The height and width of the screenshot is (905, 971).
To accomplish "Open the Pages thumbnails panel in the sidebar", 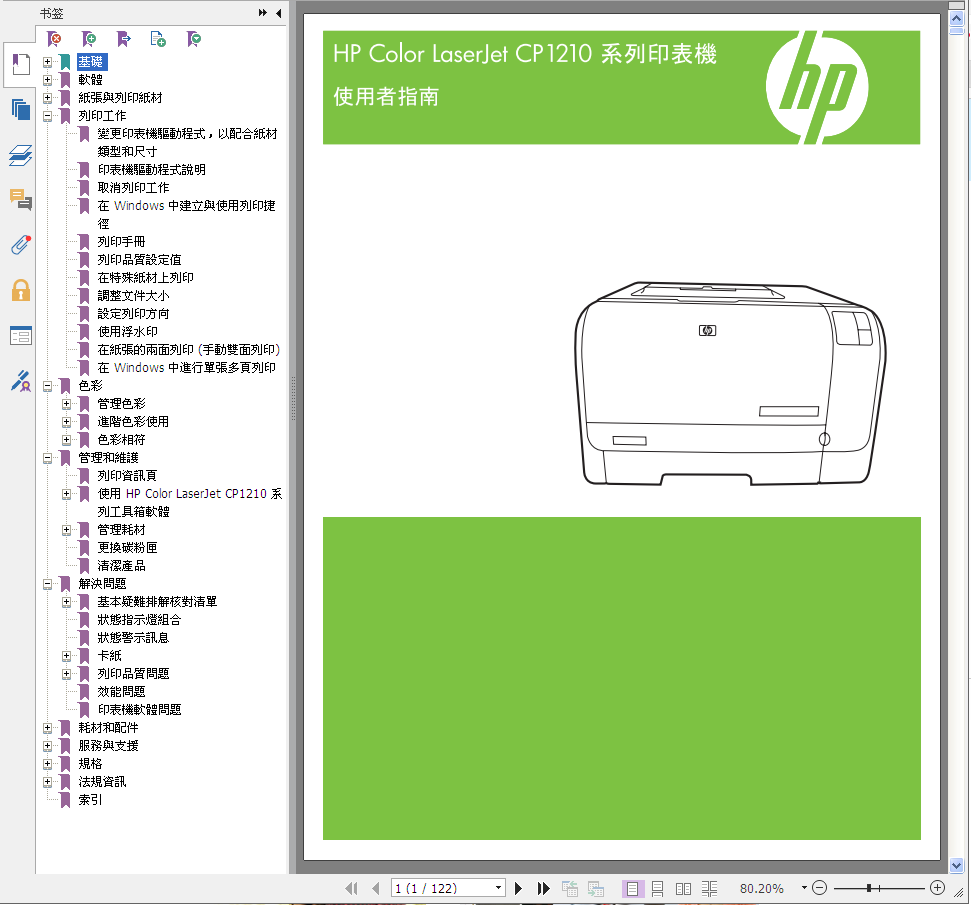I will [20, 110].
